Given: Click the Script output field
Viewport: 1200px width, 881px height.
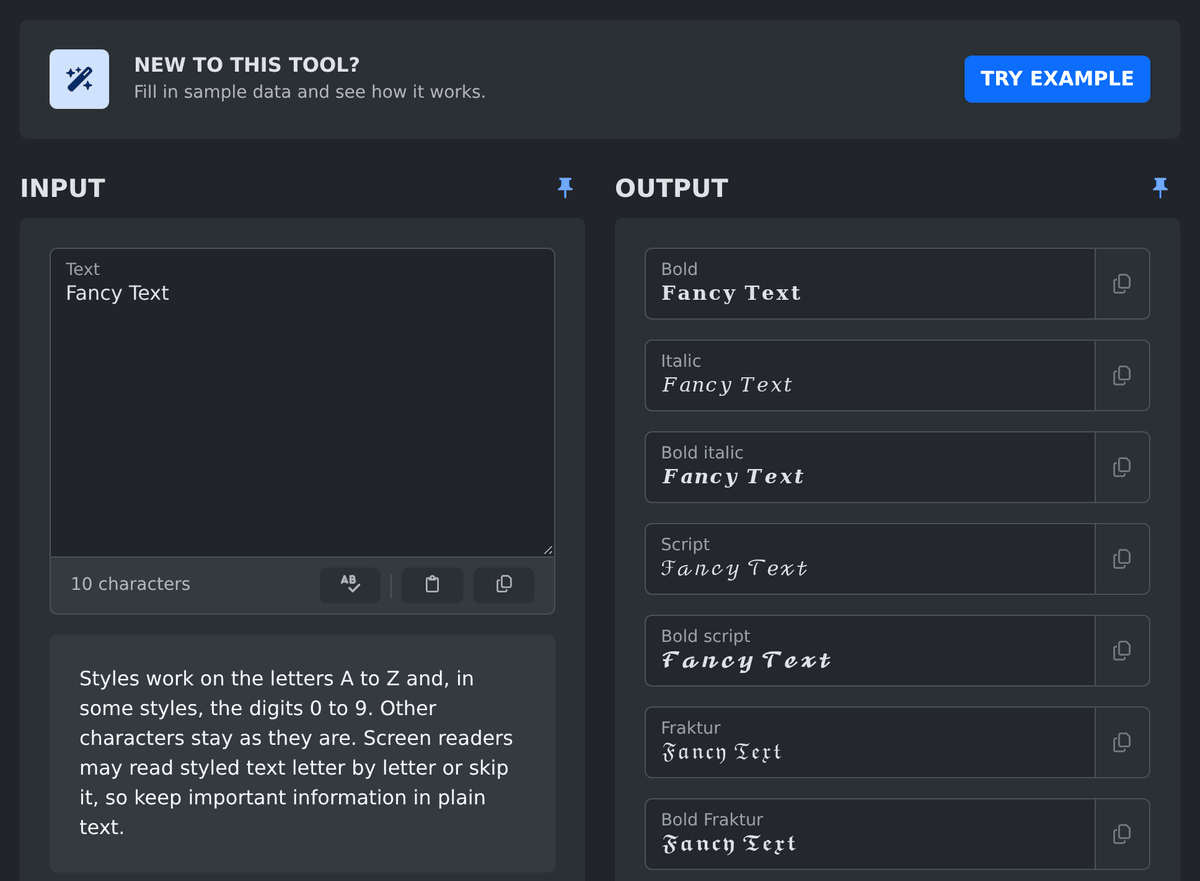Looking at the screenshot, I should [870, 559].
